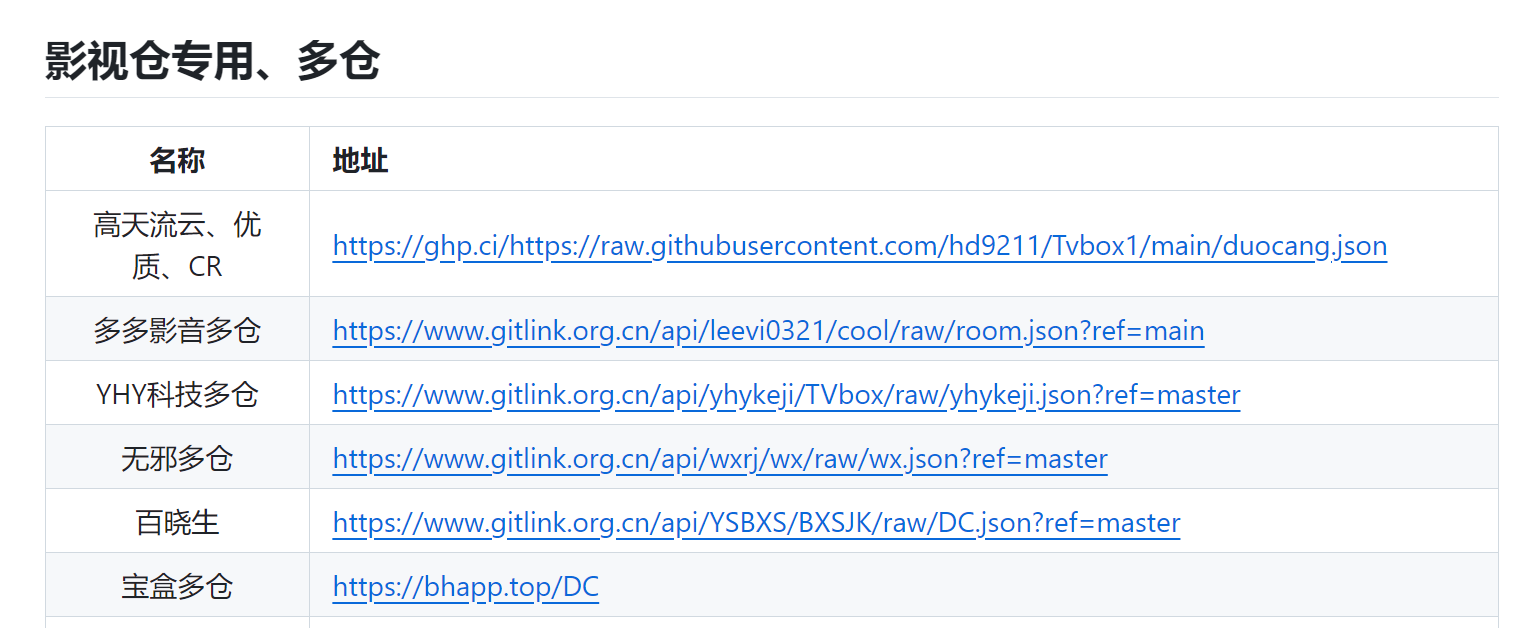
Task: Click the 多多影音多仓 name cell
Action: click(x=177, y=330)
